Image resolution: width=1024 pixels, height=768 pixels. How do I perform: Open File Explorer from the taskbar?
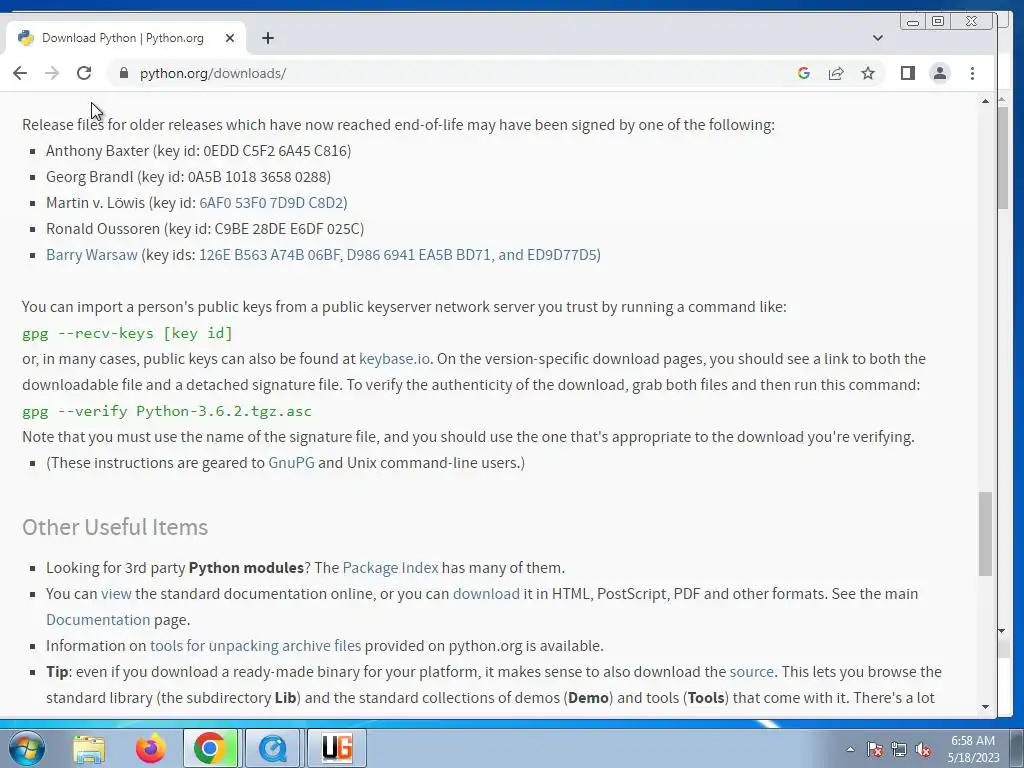click(89, 748)
